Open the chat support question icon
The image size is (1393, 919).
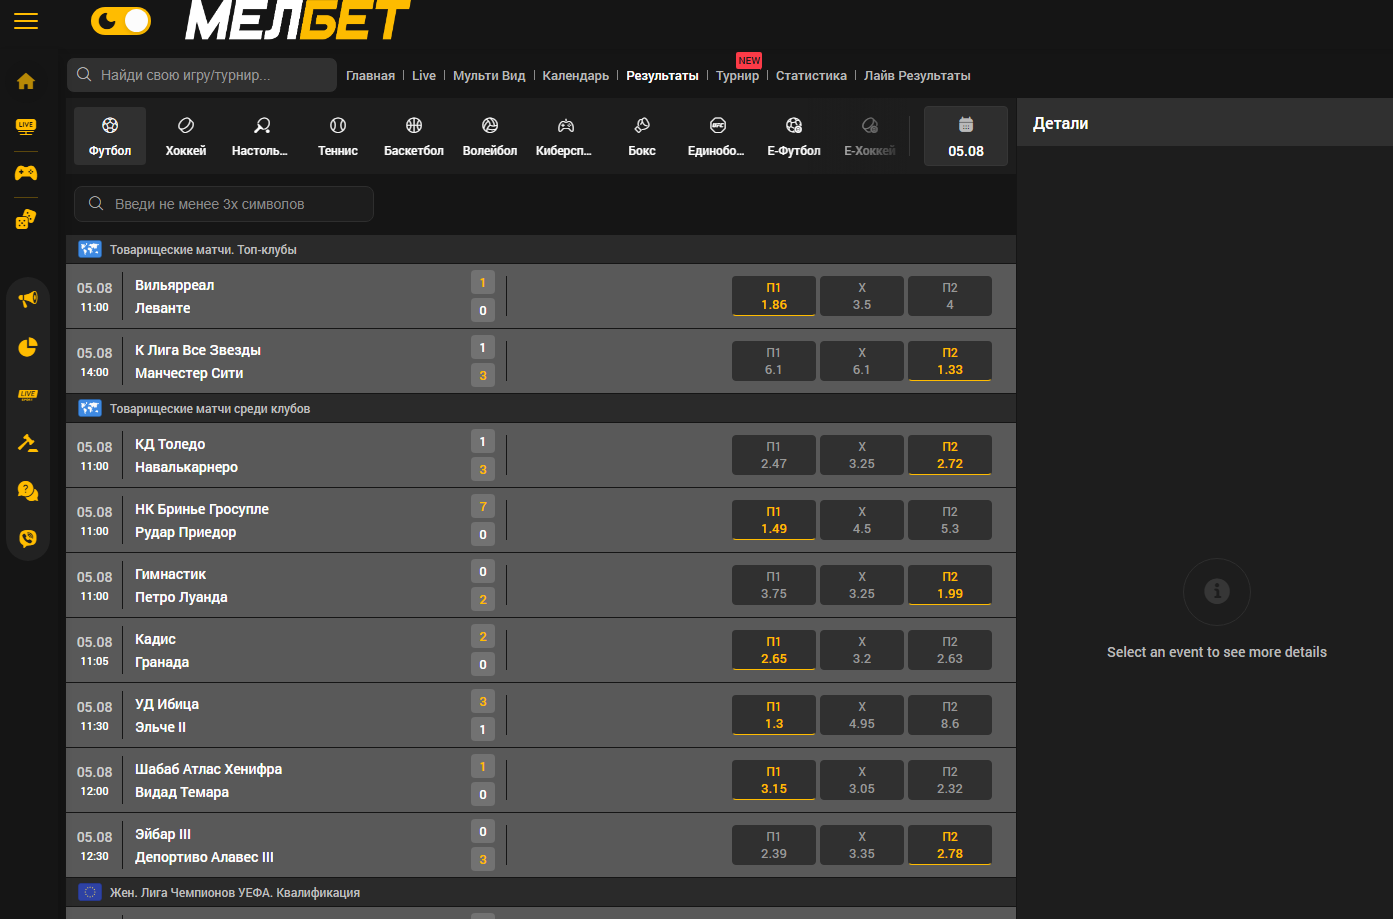(28, 491)
